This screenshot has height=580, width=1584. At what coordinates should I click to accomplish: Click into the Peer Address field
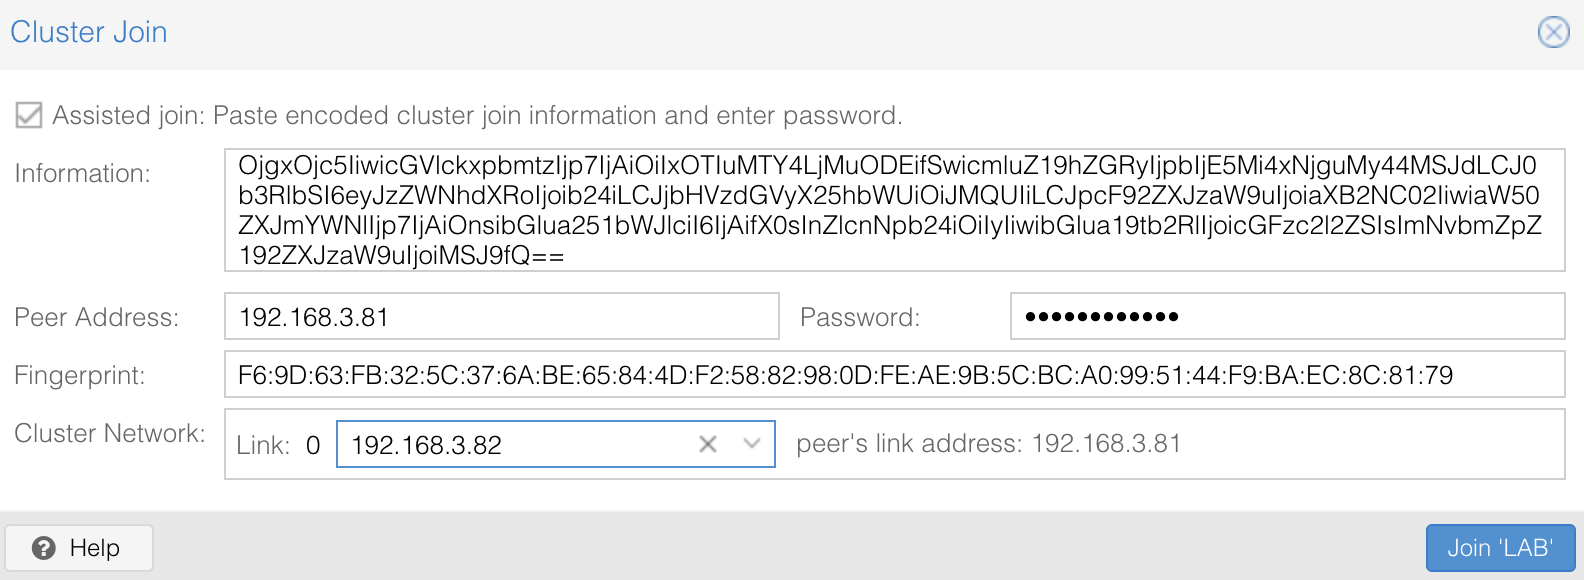tap(501, 317)
